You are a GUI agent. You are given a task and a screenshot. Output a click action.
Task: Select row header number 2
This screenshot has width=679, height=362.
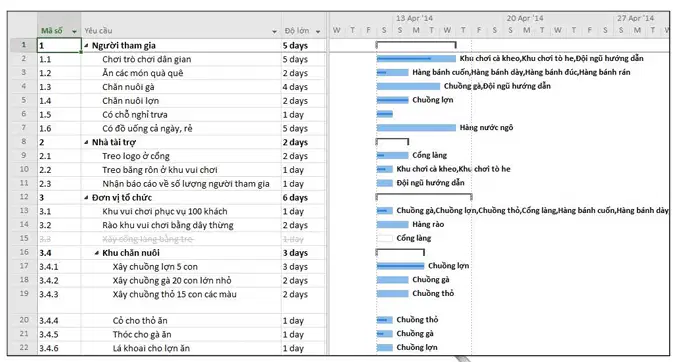24,58
